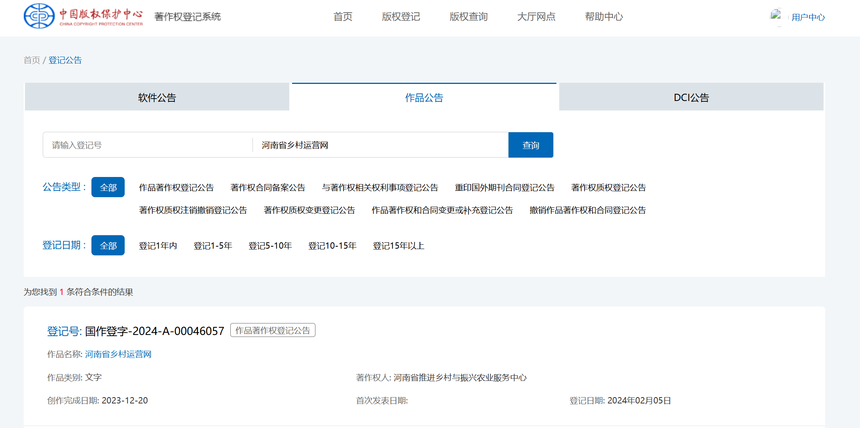Viewport: 860px width, 428px height.
Task: Open 版权查询 menu item
Action: tap(468, 16)
